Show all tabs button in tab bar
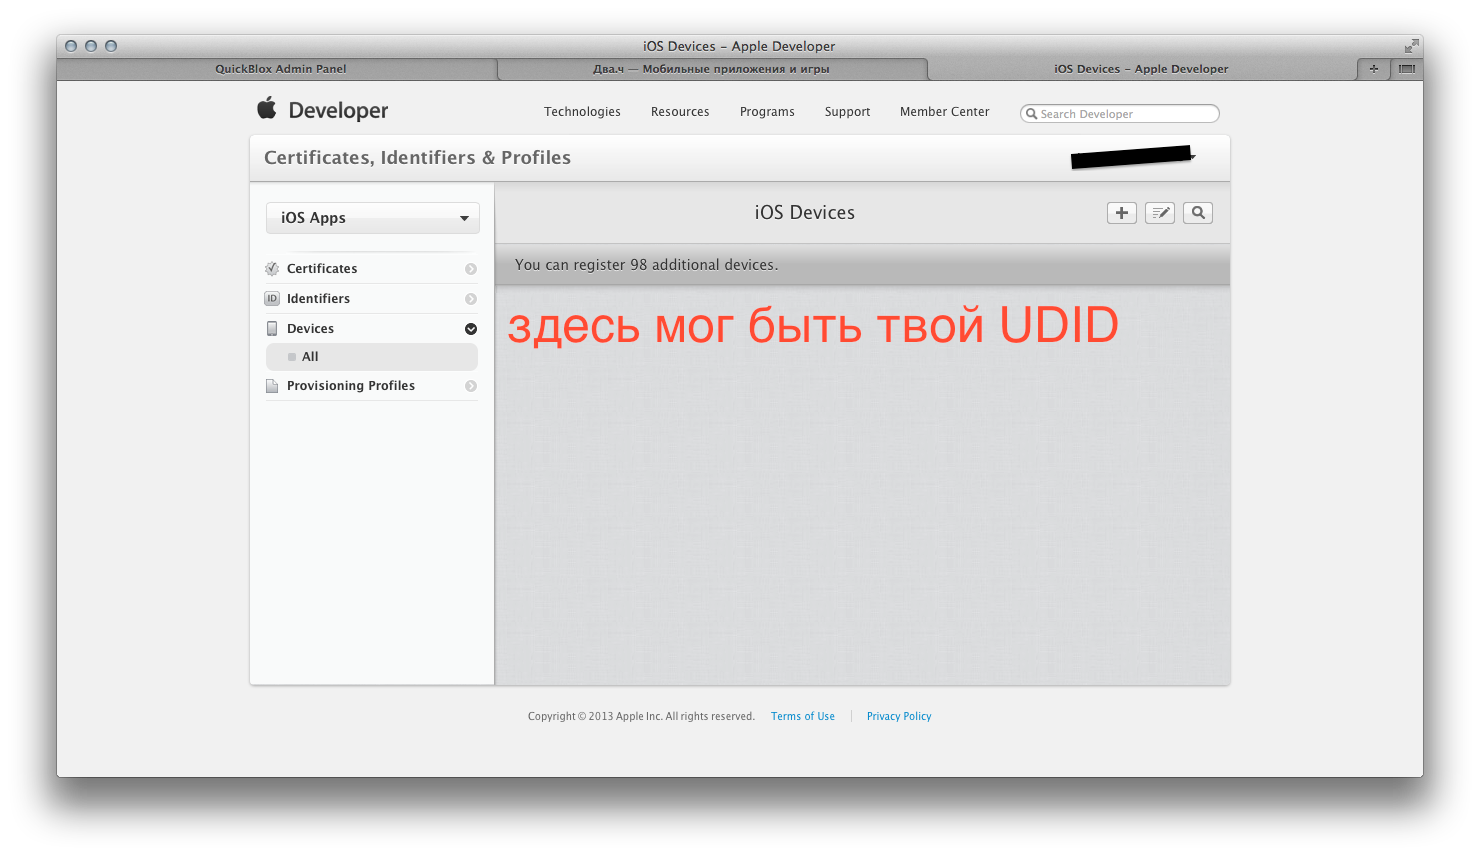The width and height of the screenshot is (1480, 856). click(1407, 69)
